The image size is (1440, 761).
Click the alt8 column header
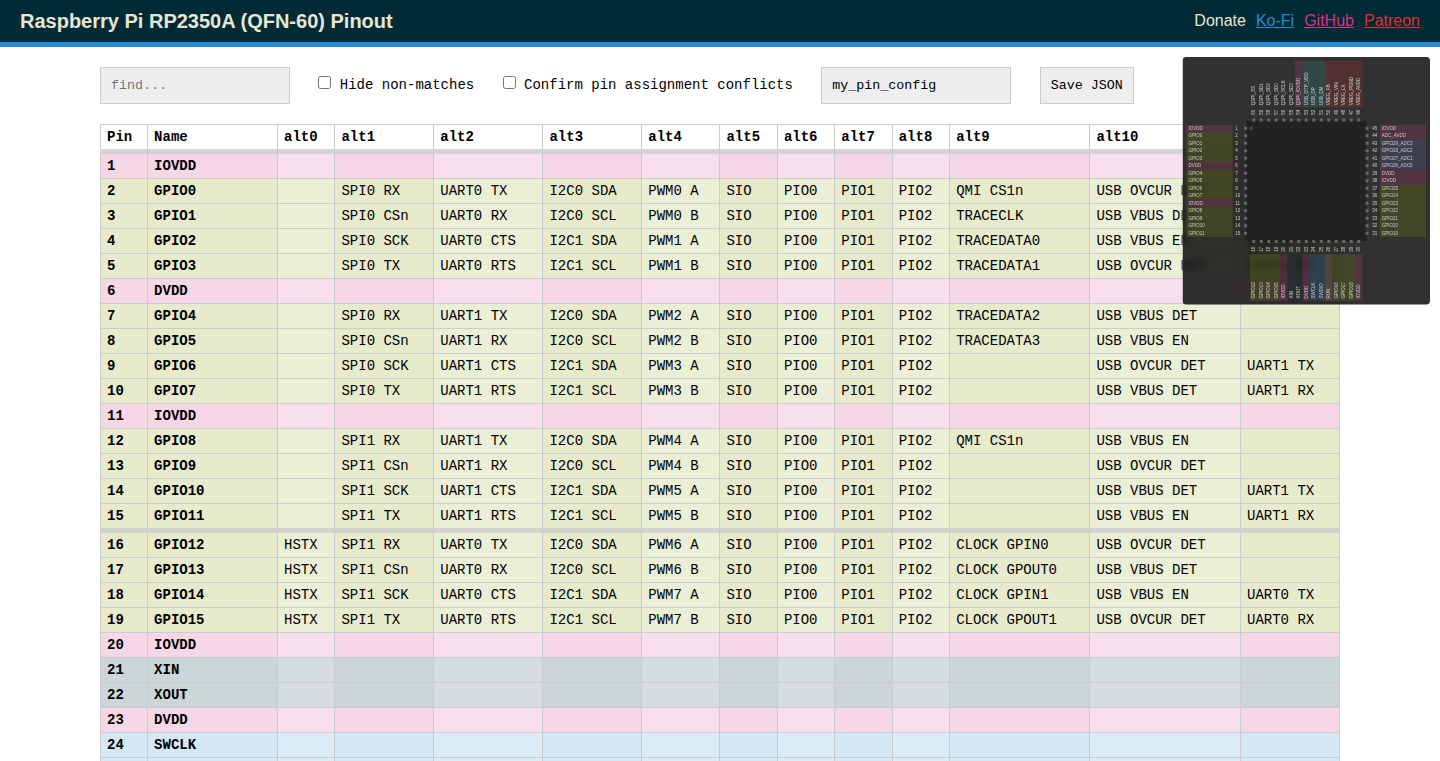(x=921, y=137)
